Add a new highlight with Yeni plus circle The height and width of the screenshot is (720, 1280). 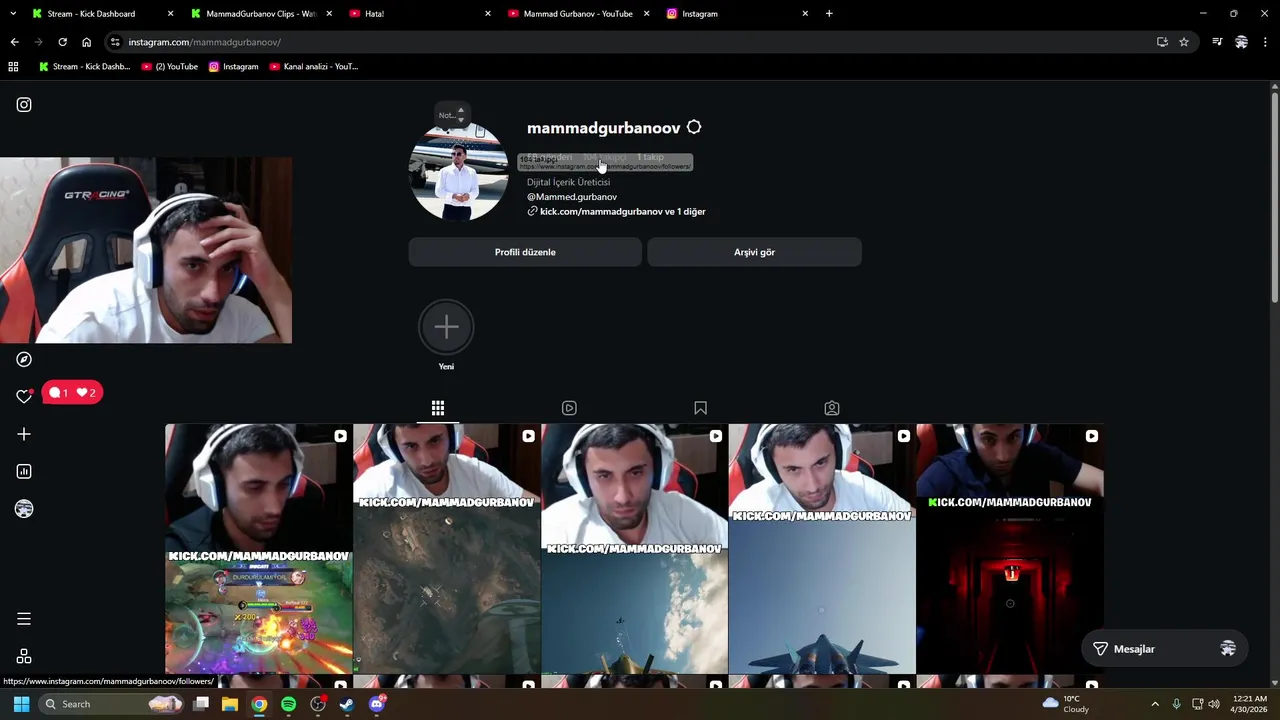point(446,327)
